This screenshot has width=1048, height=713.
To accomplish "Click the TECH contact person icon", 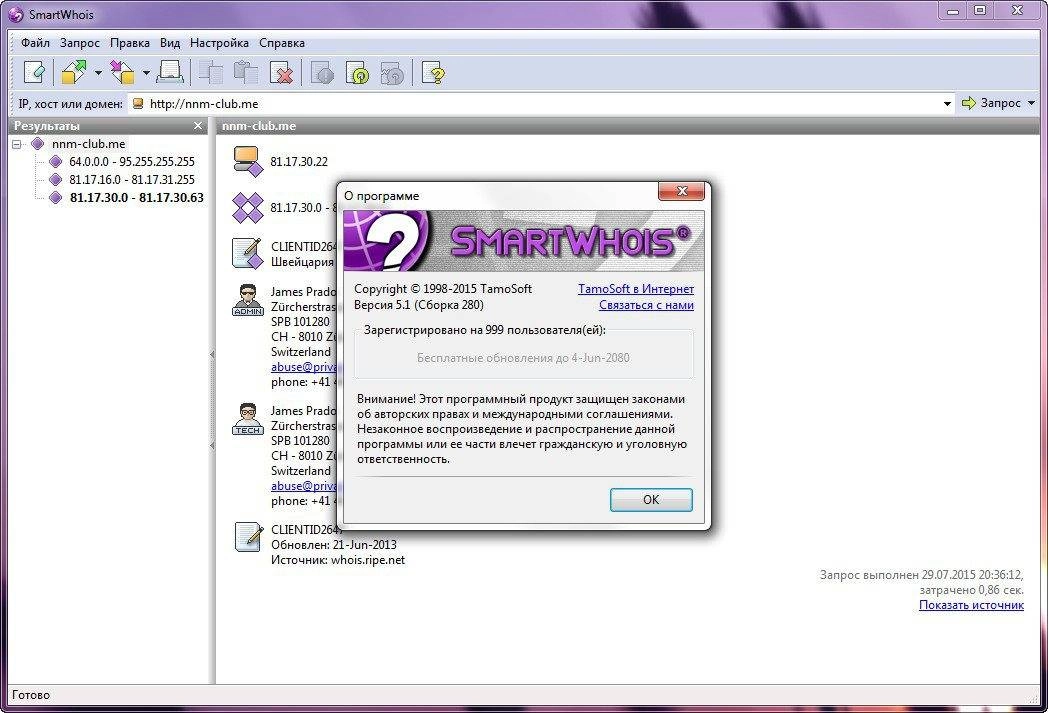I will [x=248, y=419].
